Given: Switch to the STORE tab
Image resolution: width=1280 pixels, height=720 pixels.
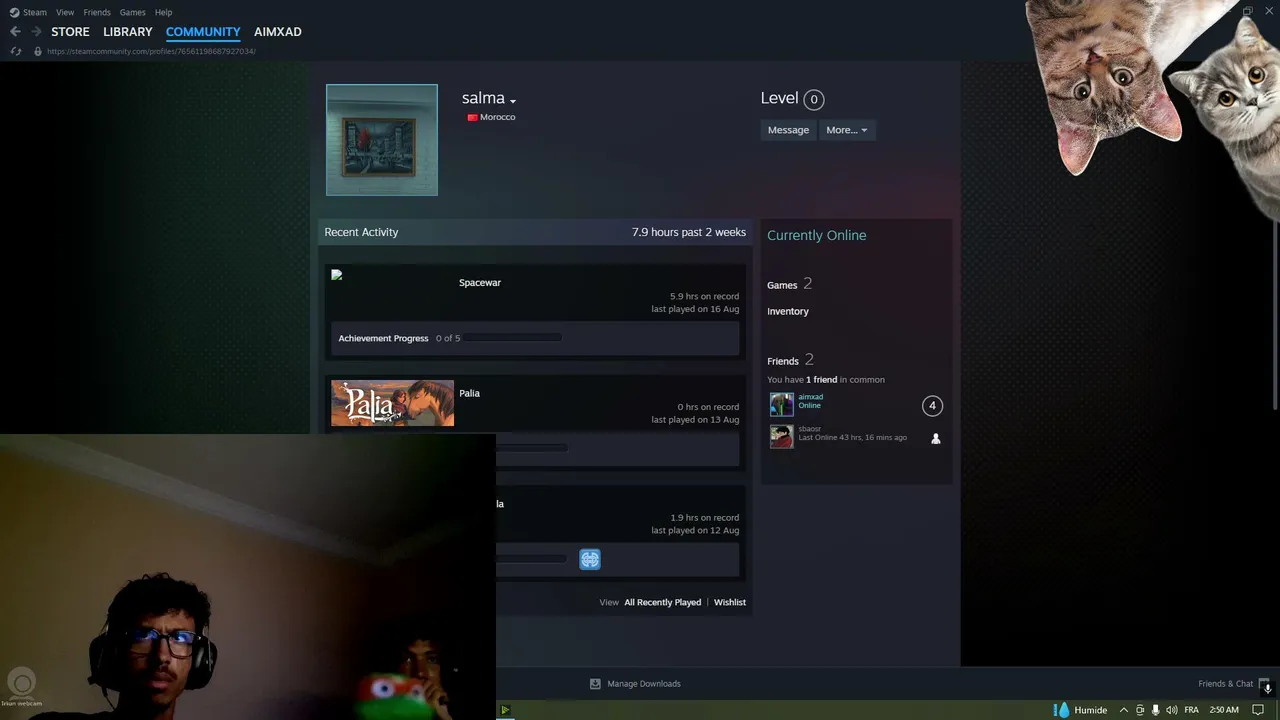Looking at the screenshot, I should [x=70, y=32].
